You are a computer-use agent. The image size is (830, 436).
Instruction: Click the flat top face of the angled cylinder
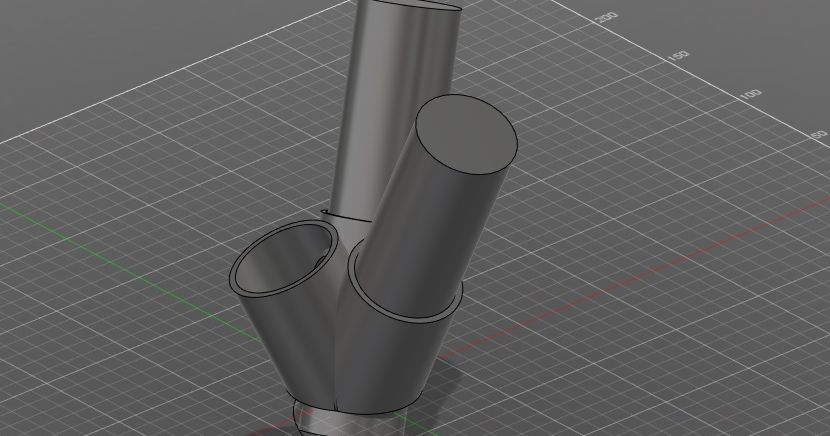point(467,135)
